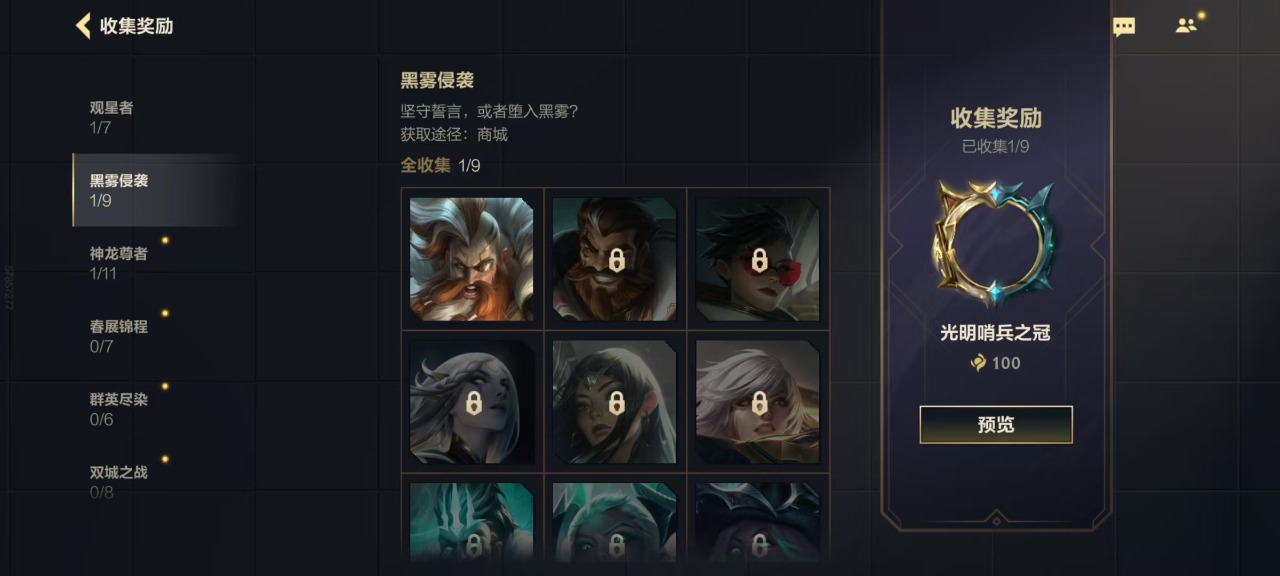
Task: Go back using the top-left arrow
Action: coord(83,26)
